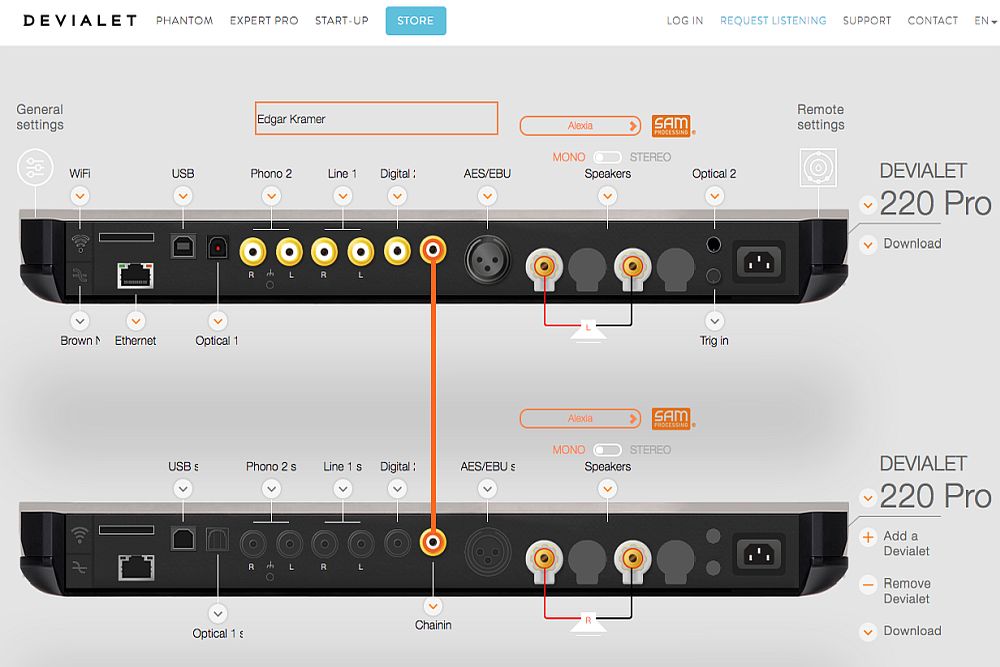Select the Ethernet port on upper amplifier
Viewport: 1000px width, 667px height.
pos(135,275)
